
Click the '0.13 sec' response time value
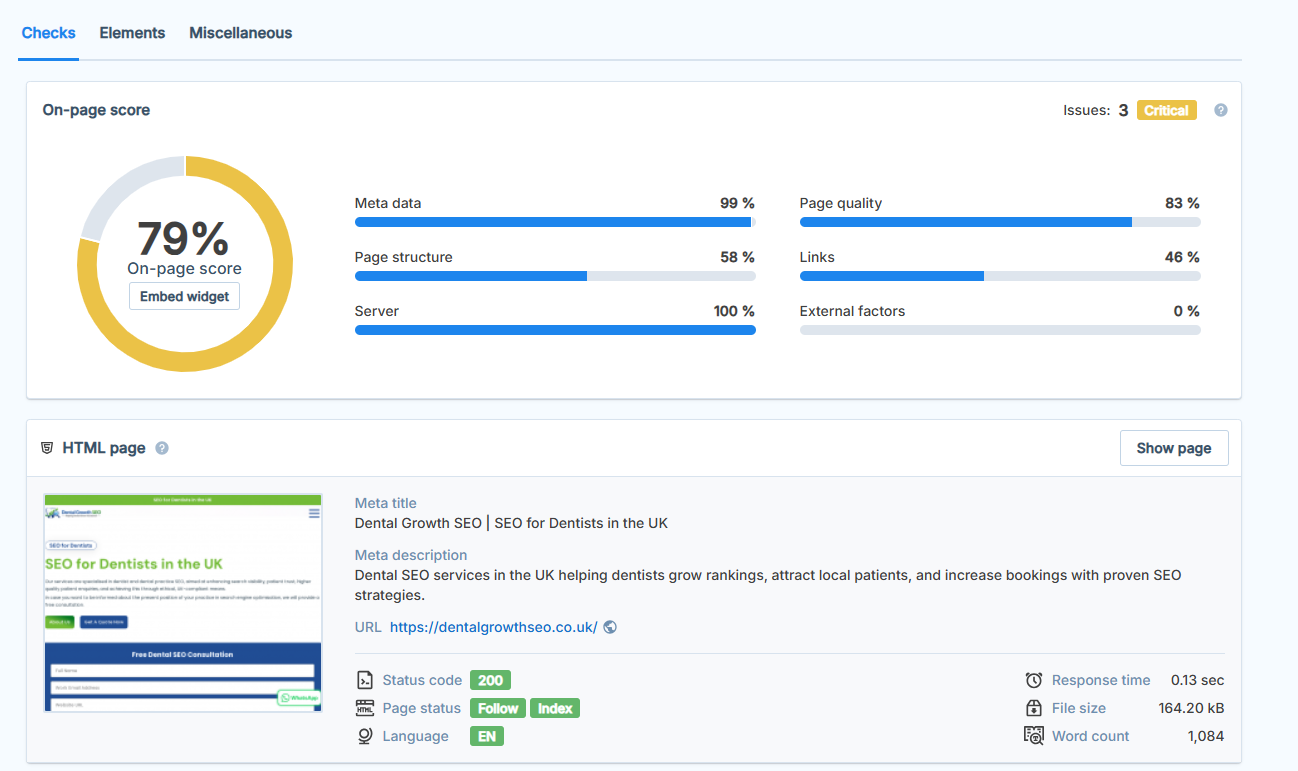click(x=1198, y=680)
